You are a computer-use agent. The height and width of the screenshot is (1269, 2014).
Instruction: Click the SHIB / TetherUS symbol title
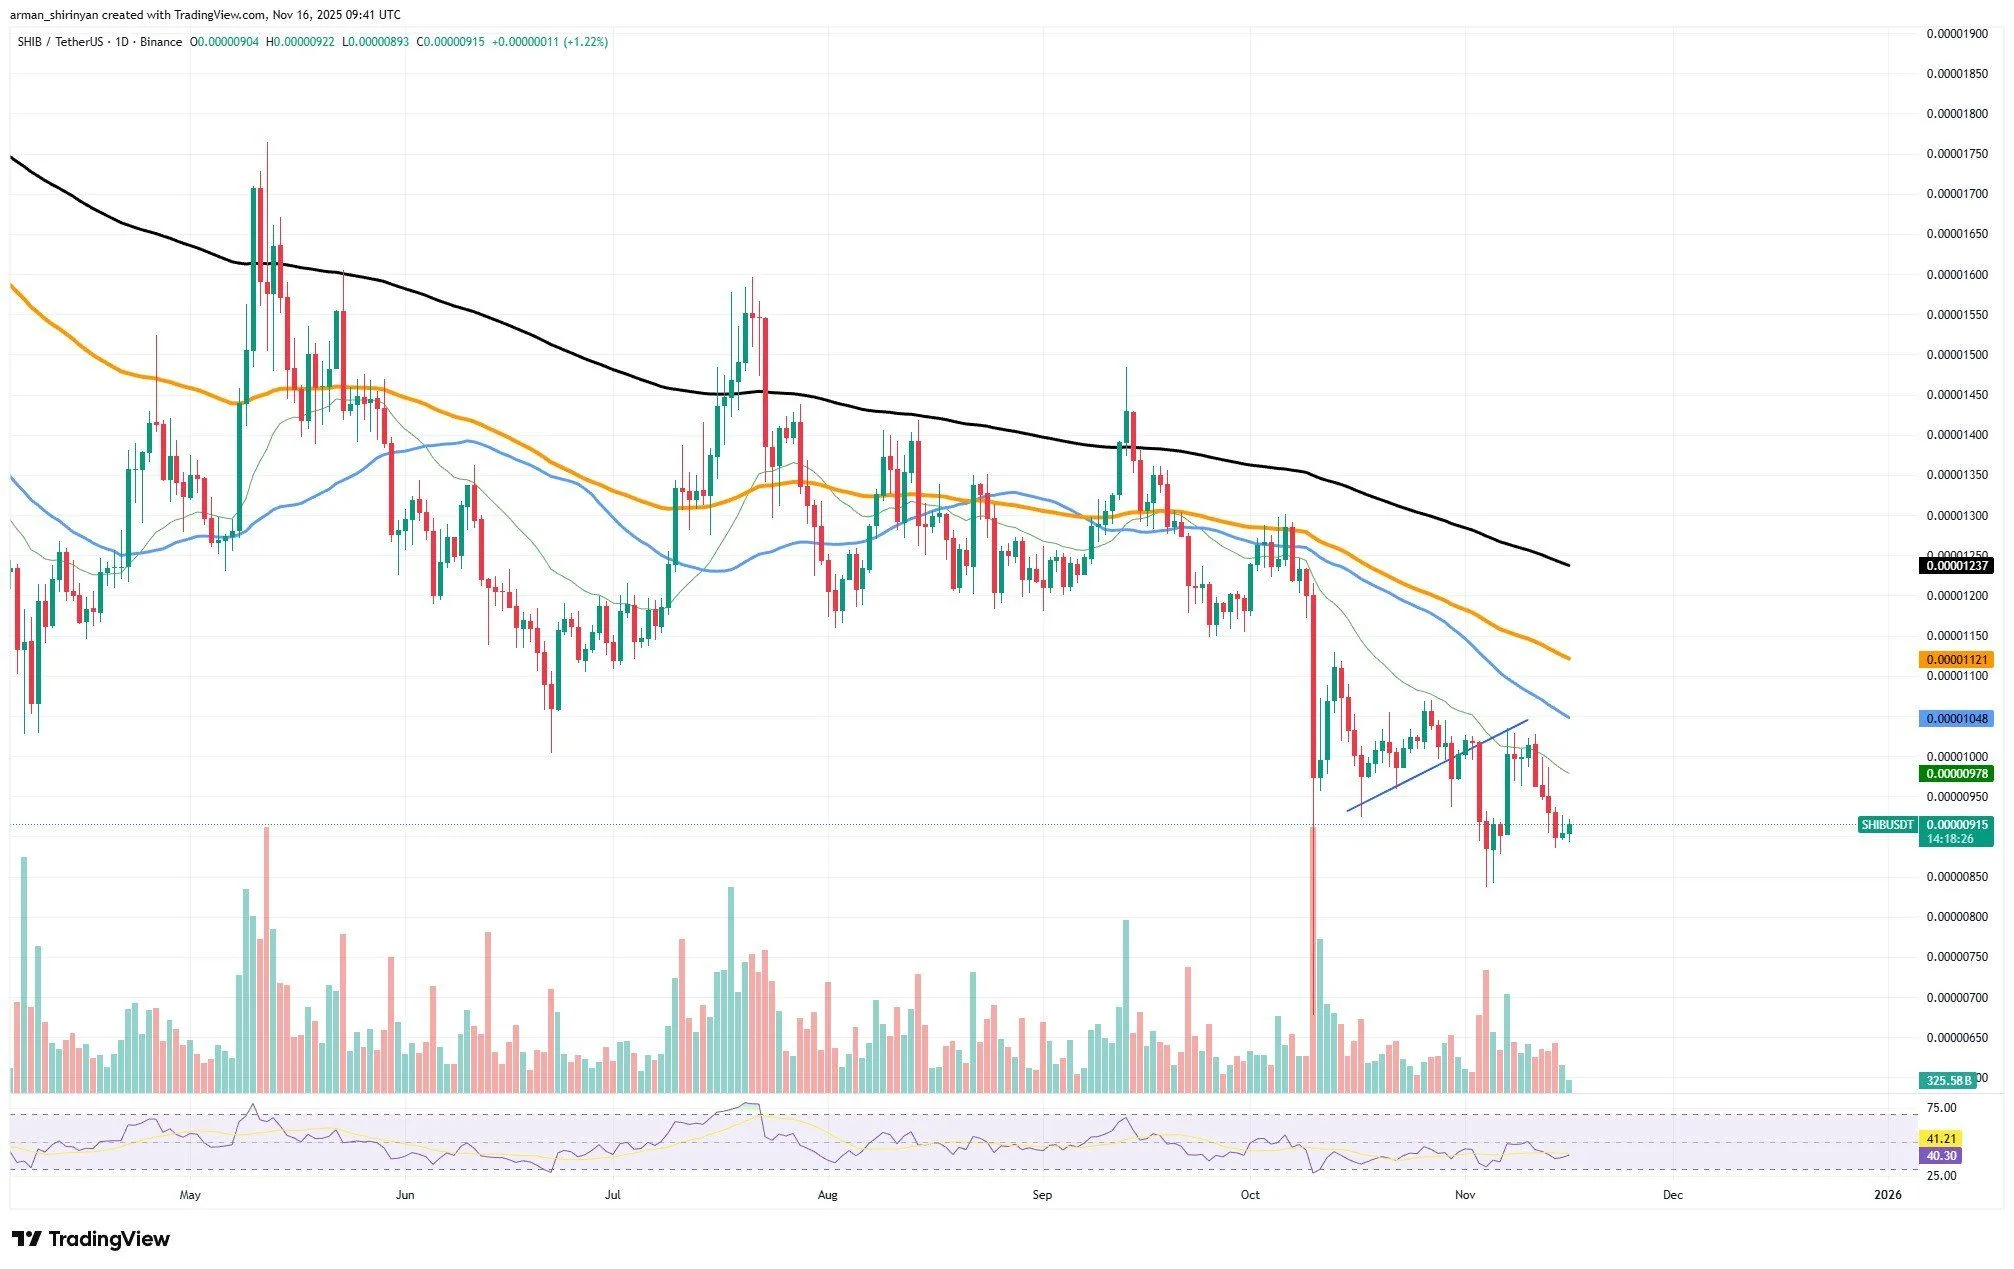tap(62, 42)
